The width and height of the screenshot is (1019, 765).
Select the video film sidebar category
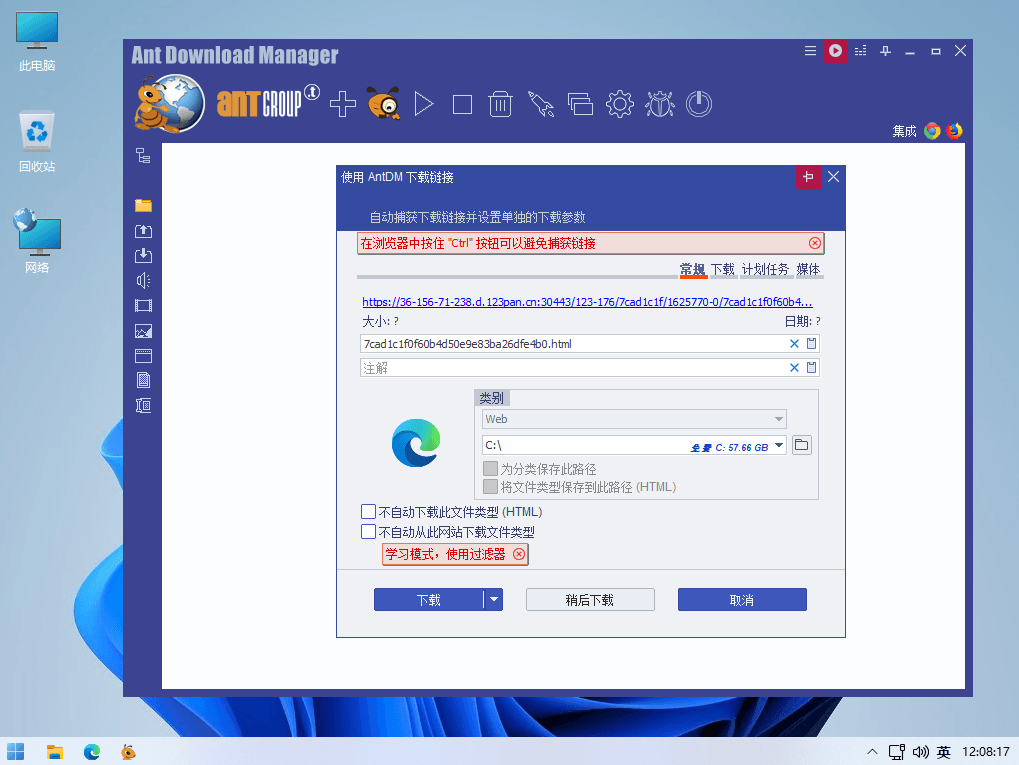(x=143, y=305)
